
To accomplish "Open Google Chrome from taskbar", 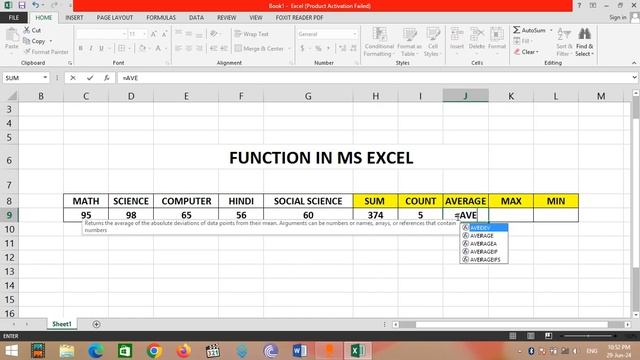I will [154, 351].
